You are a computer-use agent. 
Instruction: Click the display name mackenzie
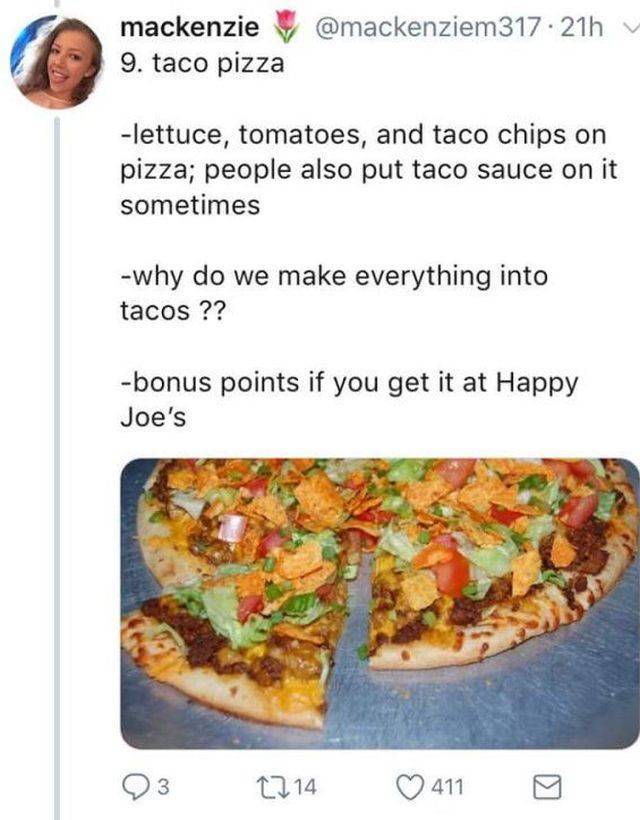point(189,27)
